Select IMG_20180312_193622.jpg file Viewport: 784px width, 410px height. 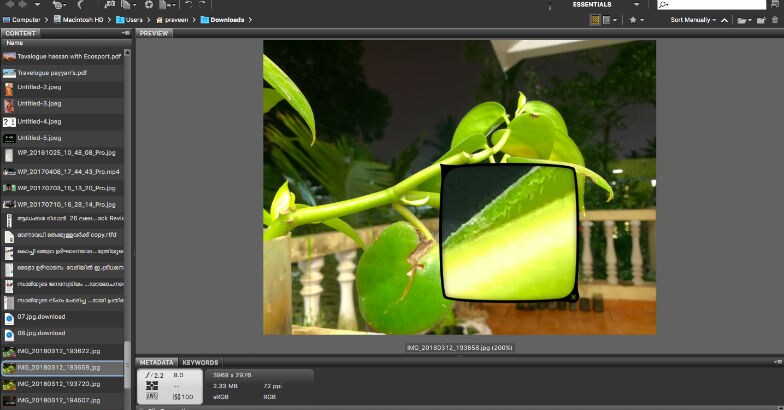click(x=62, y=352)
